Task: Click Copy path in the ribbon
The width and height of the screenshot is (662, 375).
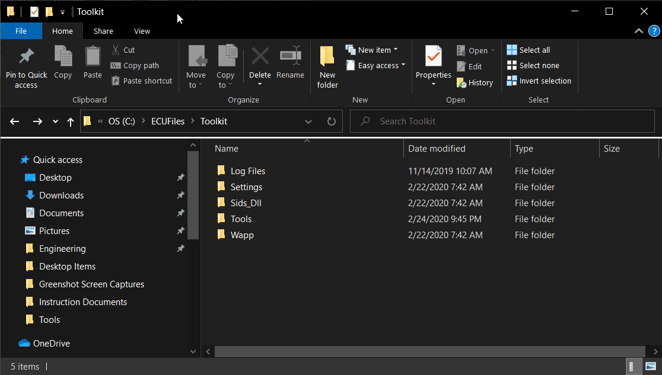Action: [x=135, y=65]
